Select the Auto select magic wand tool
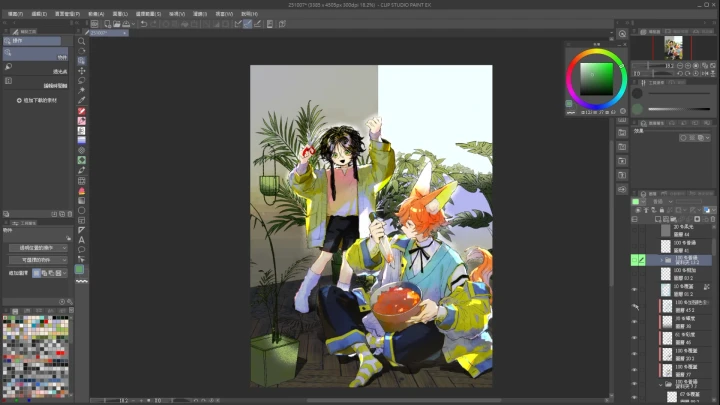Viewport: 720px width, 405px height. coord(81,91)
